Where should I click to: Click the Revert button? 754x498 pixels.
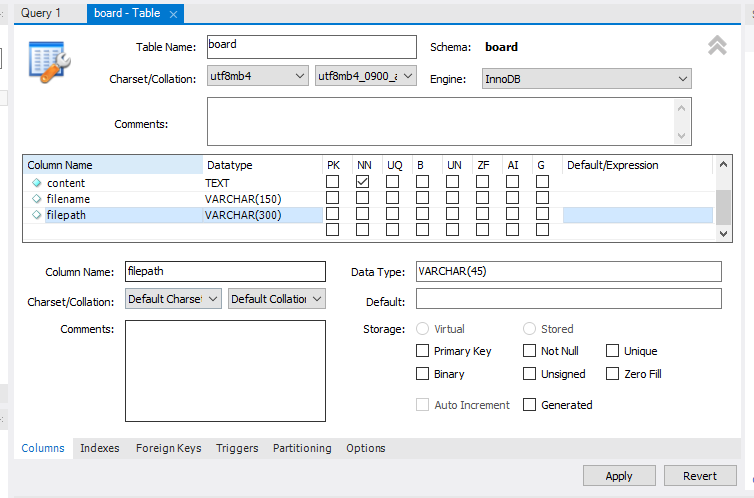(x=700, y=476)
